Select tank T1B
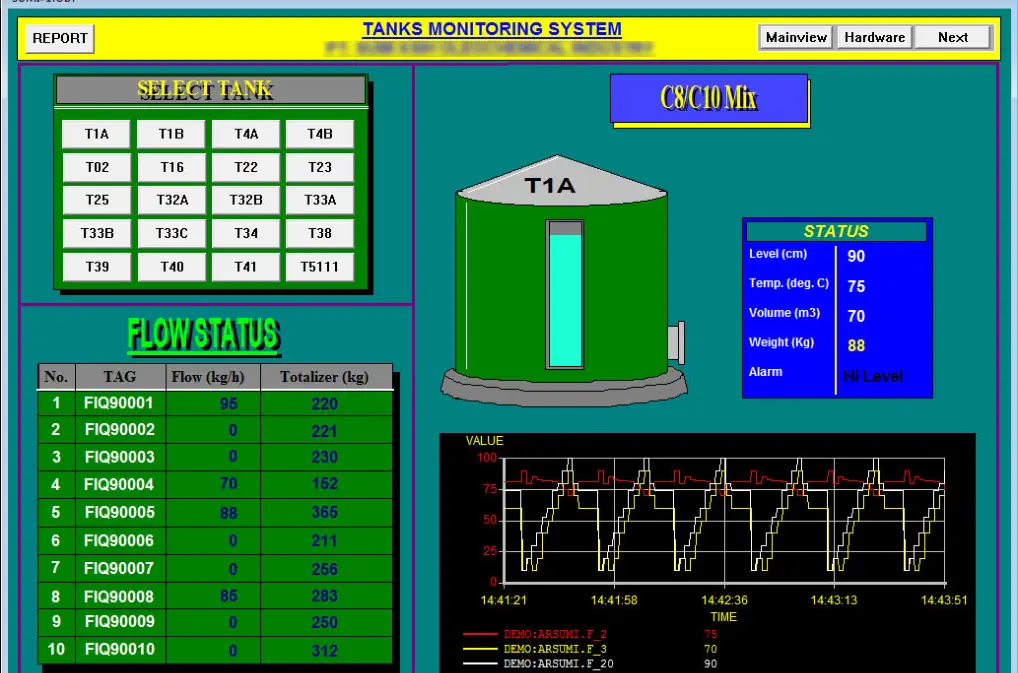The width and height of the screenshot is (1018, 673). tap(171, 134)
